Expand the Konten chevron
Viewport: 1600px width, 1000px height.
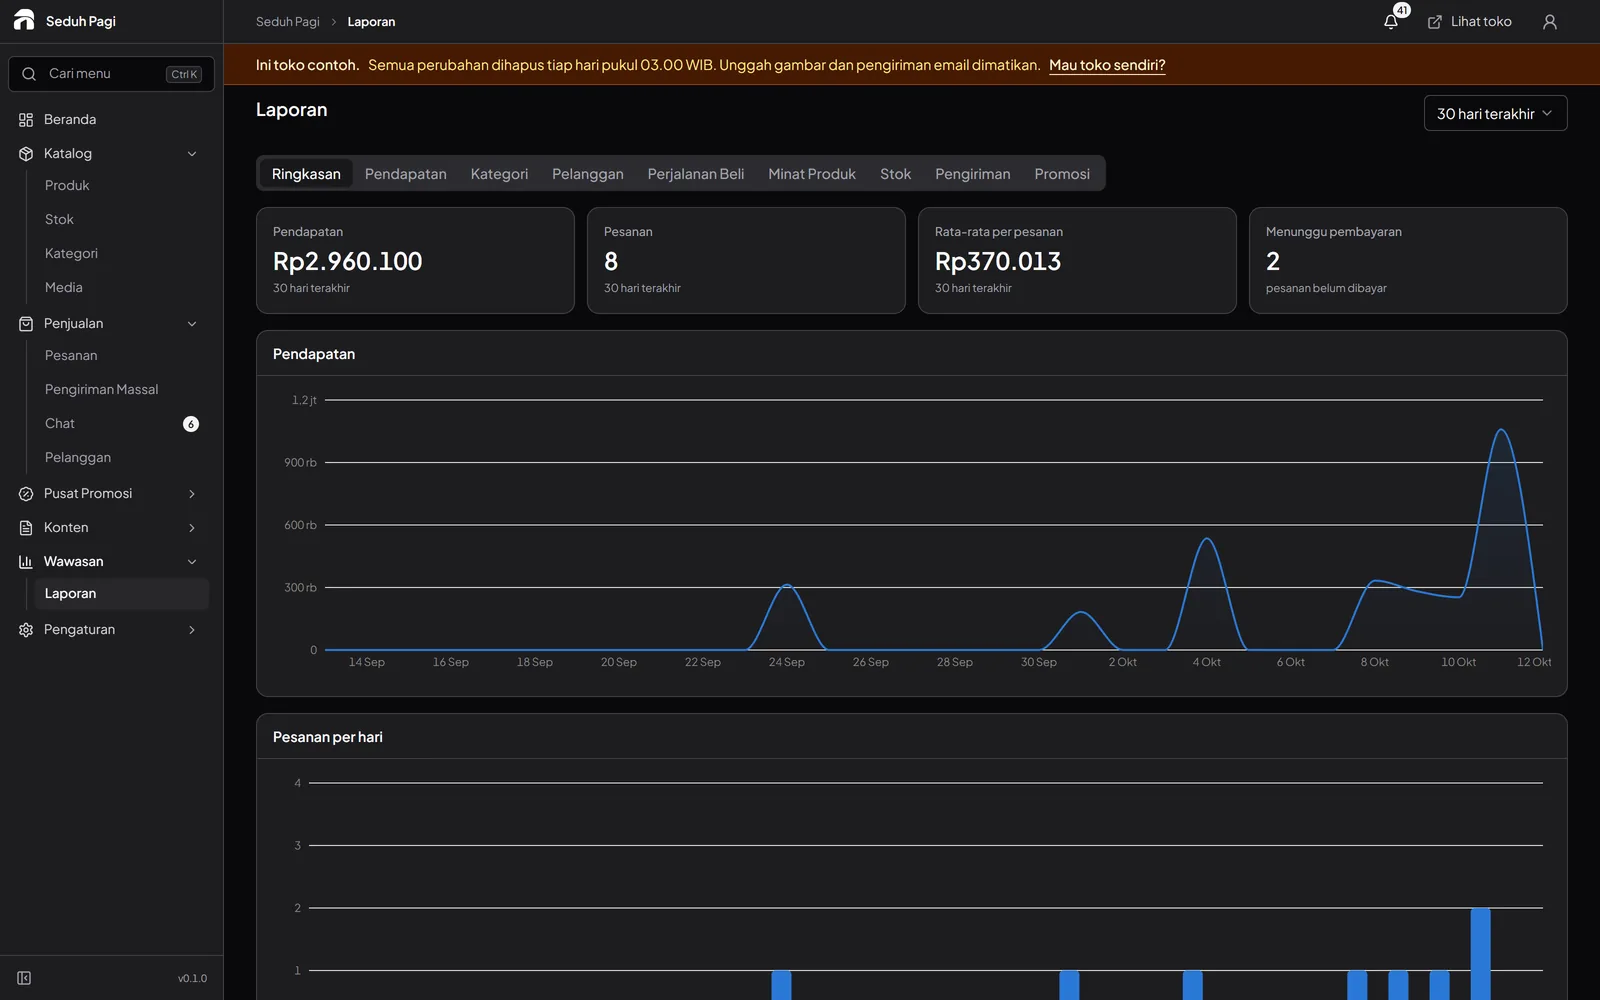point(192,528)
